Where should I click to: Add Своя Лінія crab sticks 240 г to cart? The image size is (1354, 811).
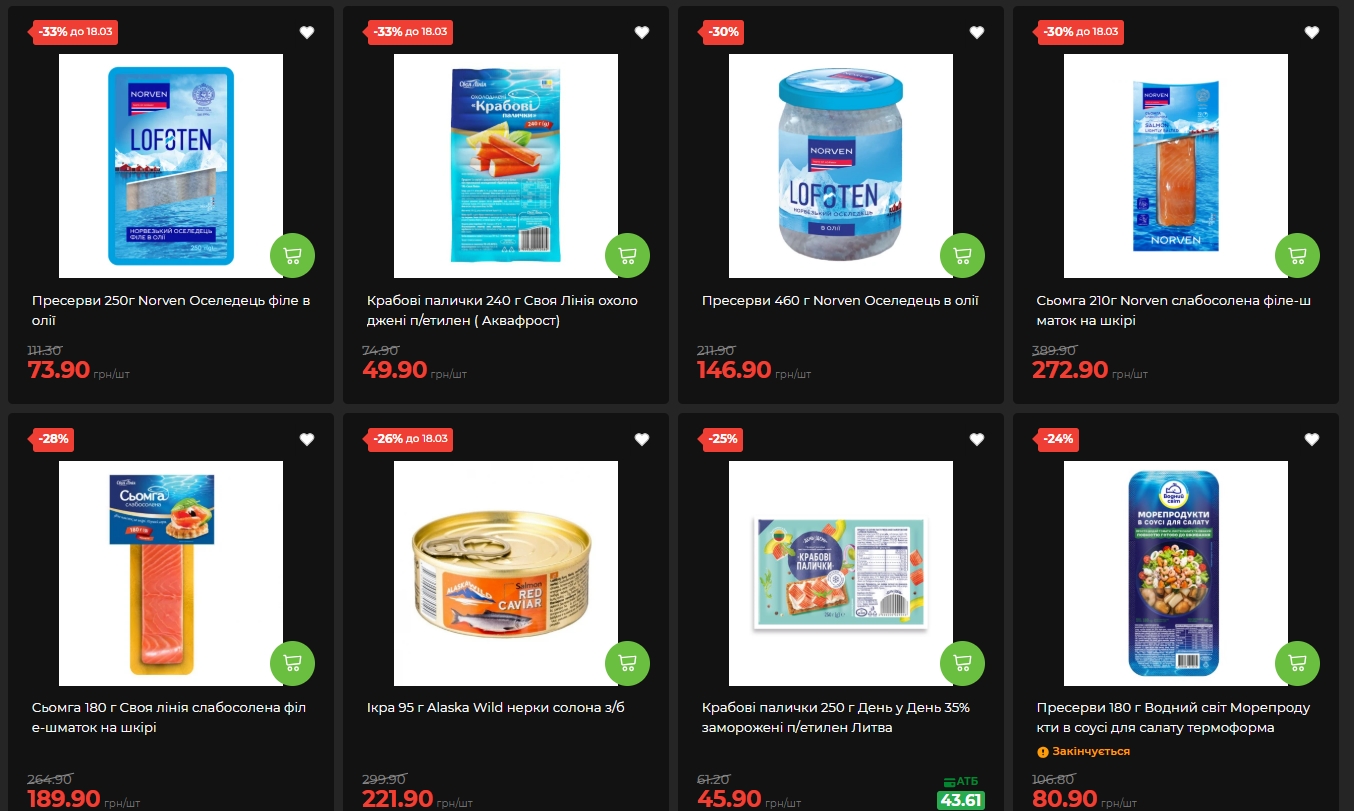click(627, 255)
